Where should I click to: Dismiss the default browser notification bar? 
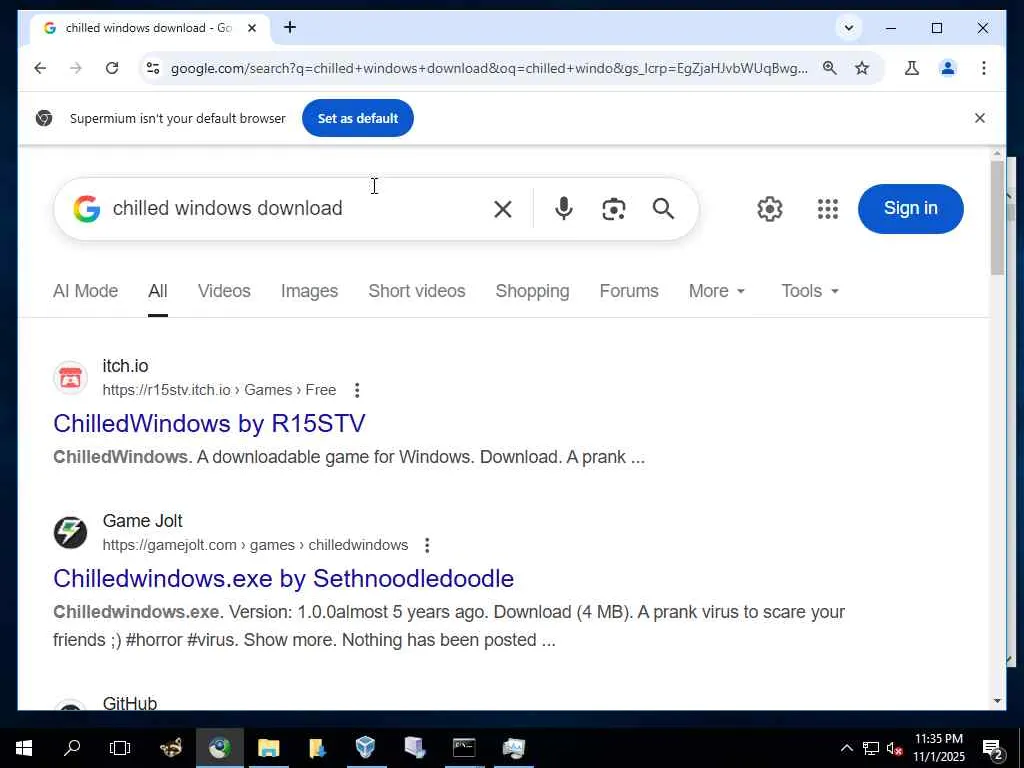980,118
